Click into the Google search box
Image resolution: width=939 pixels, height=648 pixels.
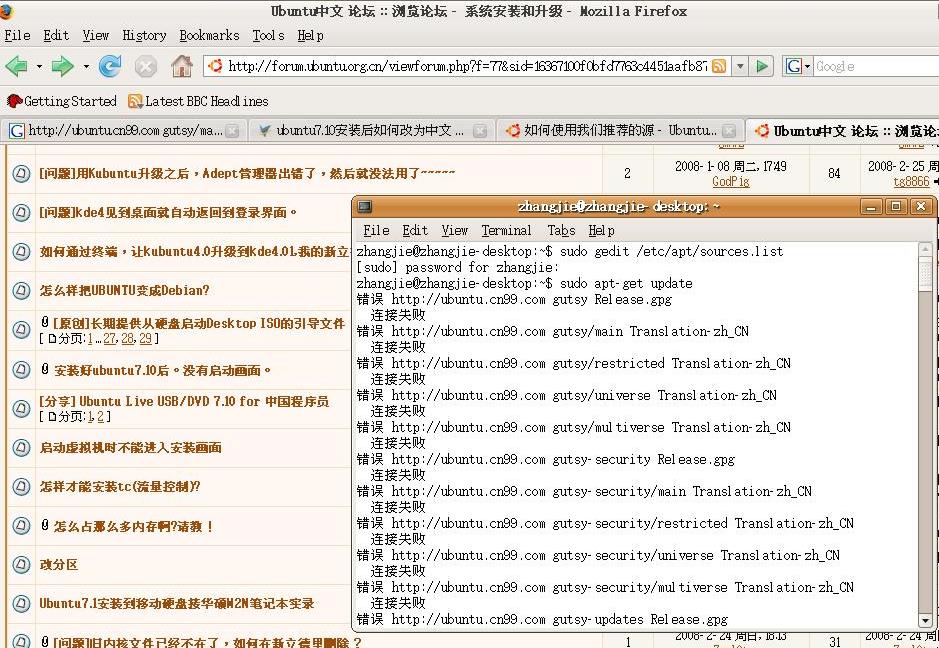(x=876, y=66)
